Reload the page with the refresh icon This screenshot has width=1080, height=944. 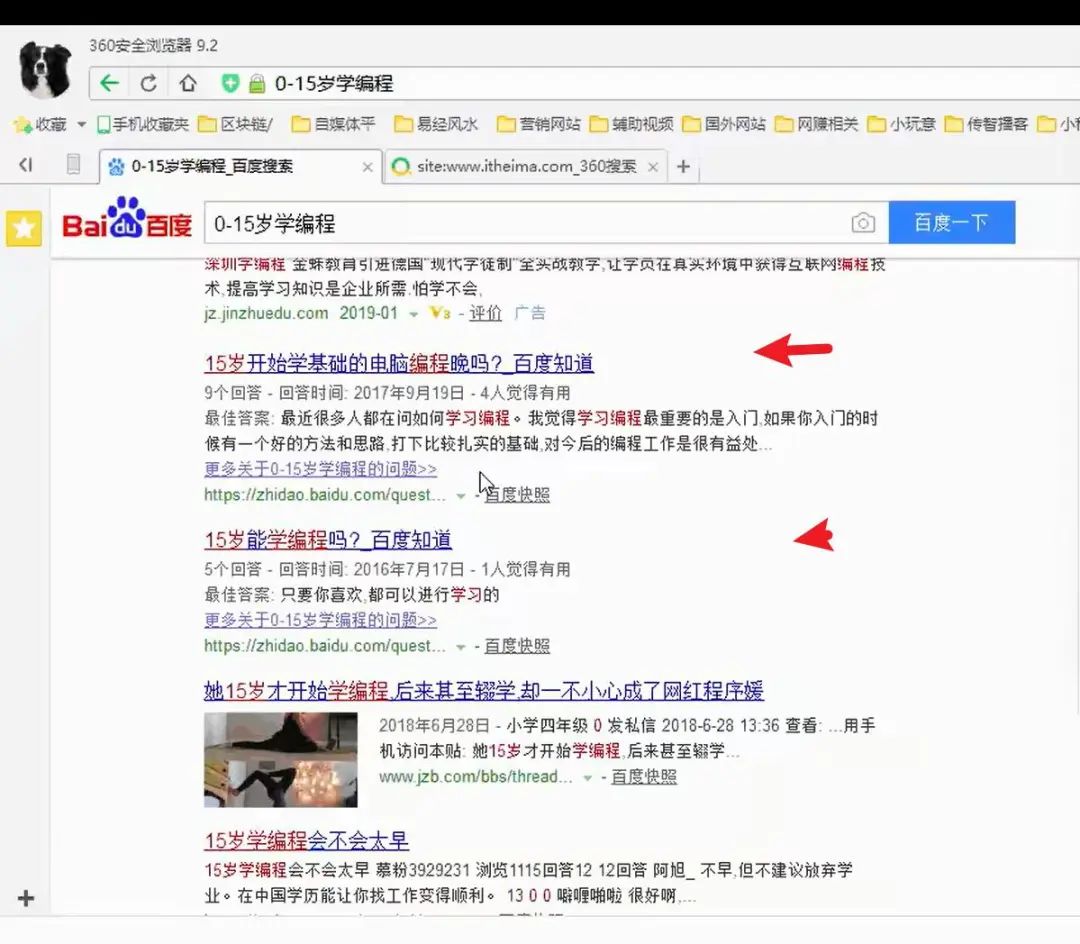click(148, 83)
